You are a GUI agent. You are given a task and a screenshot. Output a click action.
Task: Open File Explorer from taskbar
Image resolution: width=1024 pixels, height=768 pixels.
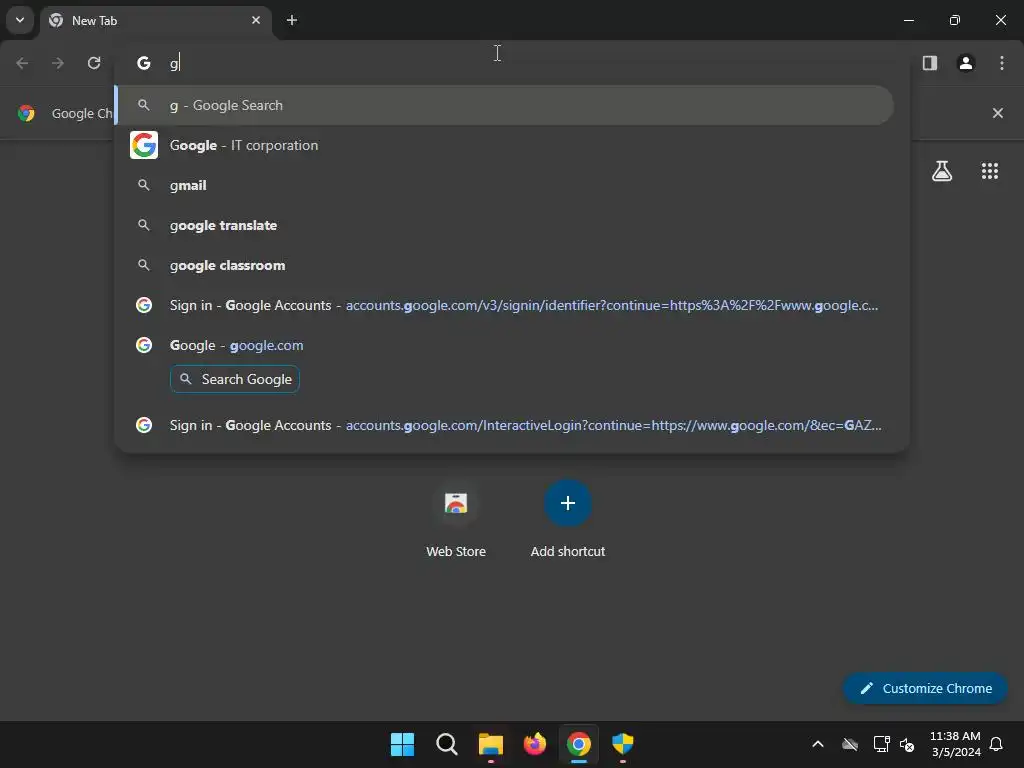point(490,744)
